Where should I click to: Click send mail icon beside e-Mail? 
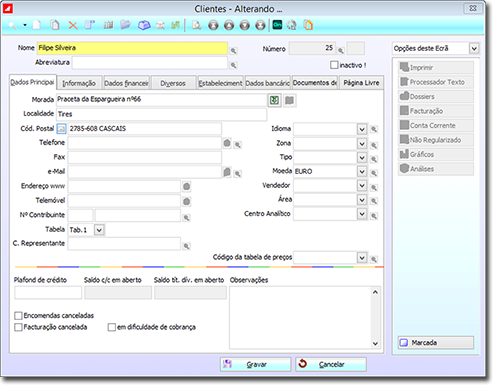click(227, 172)
